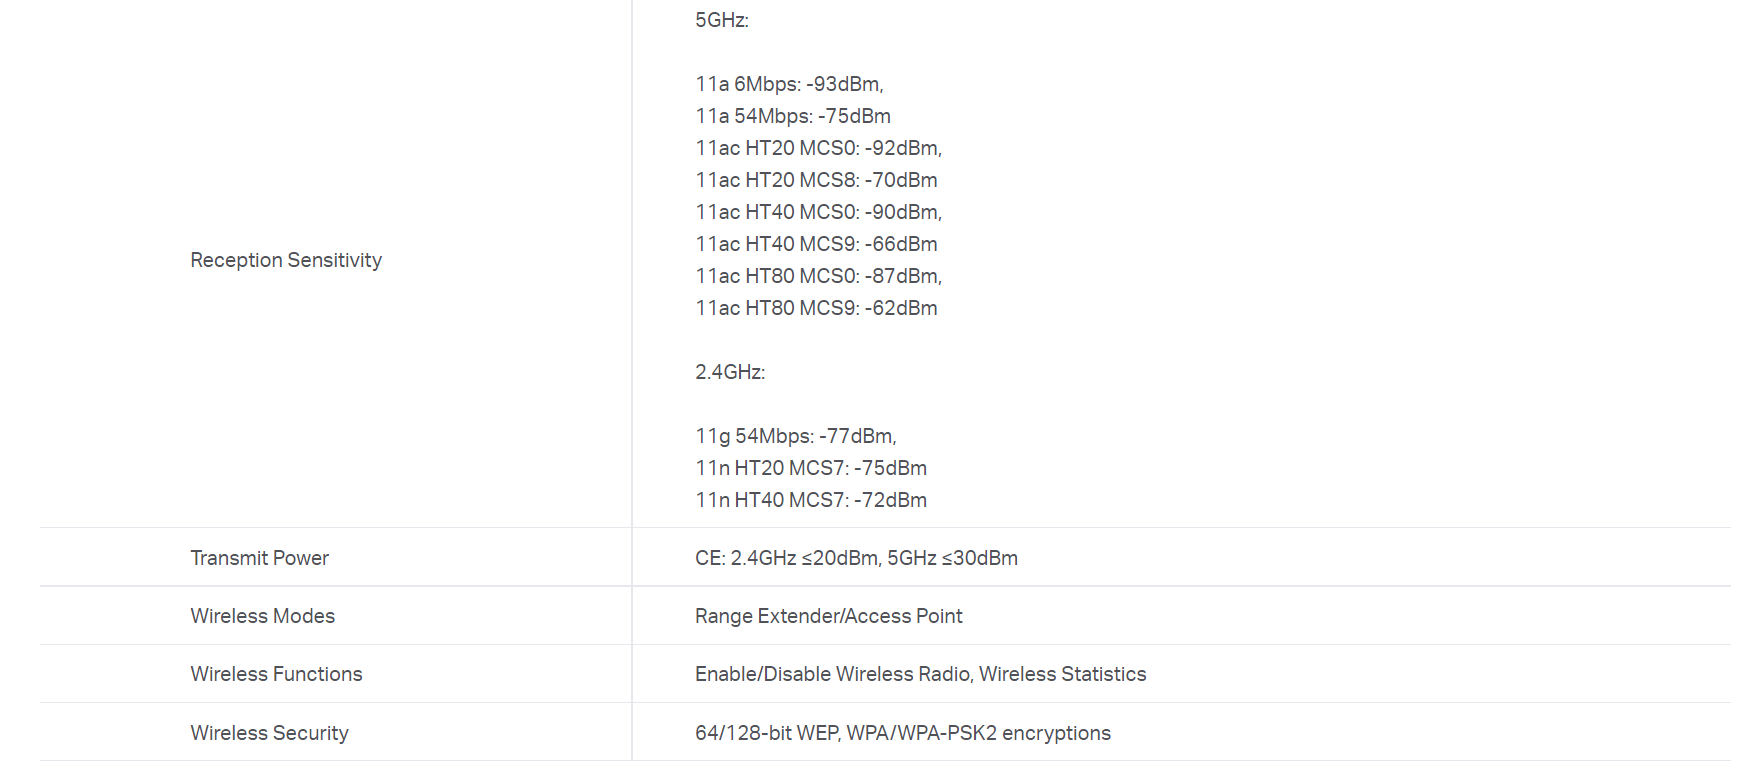Screen dimensions: 1750x777
Task: Click the 11ac HT20 MCS0 sensitivity line
Action: pos(818,148)
